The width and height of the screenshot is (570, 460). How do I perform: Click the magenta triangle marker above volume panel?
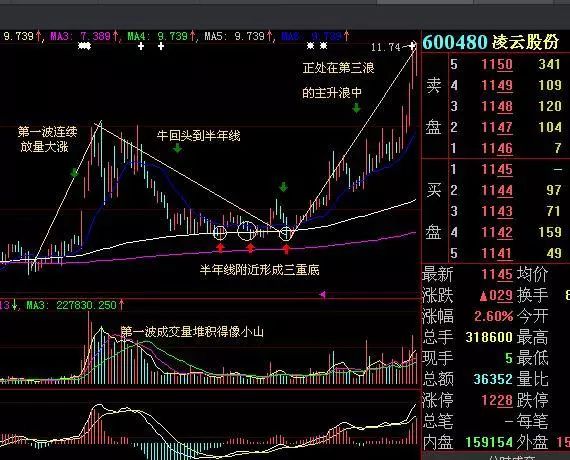(323, 295)
